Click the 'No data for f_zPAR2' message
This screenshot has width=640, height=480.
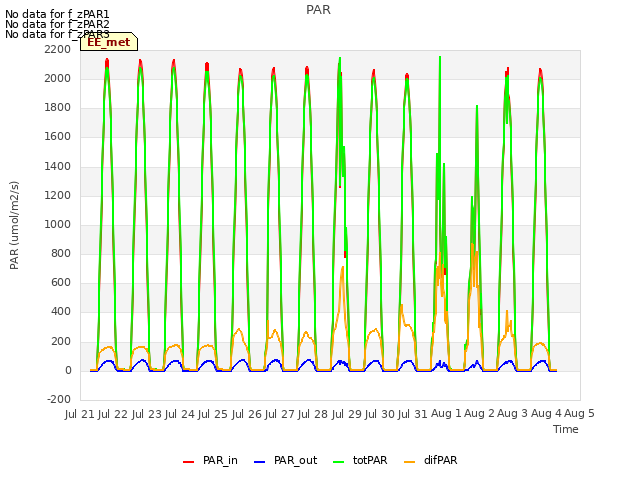[57, 24]
